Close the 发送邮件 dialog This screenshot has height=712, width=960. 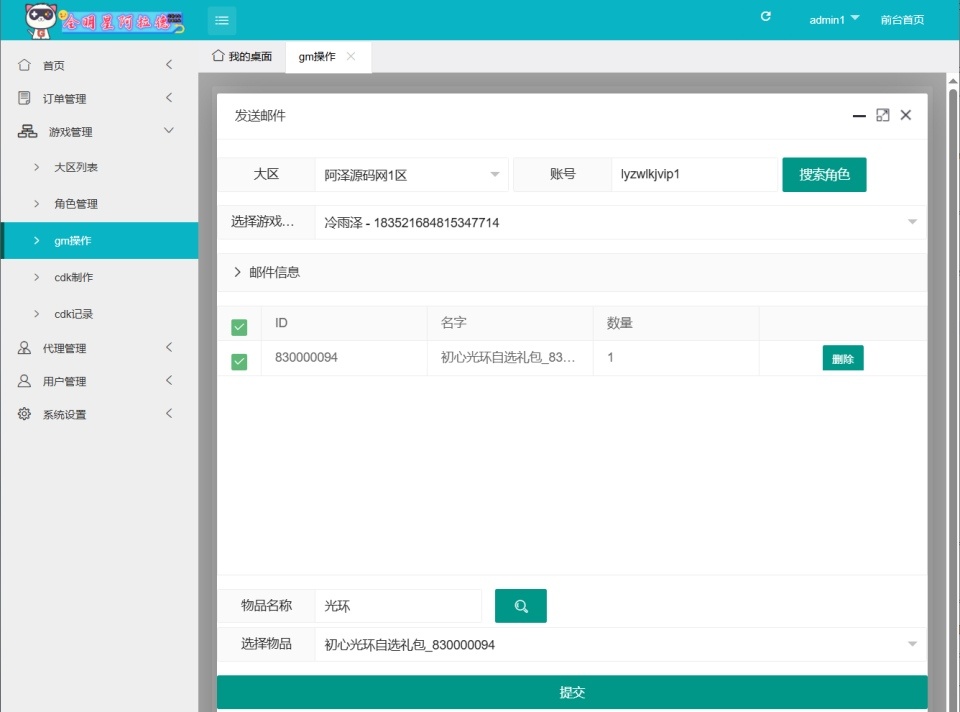906,115
